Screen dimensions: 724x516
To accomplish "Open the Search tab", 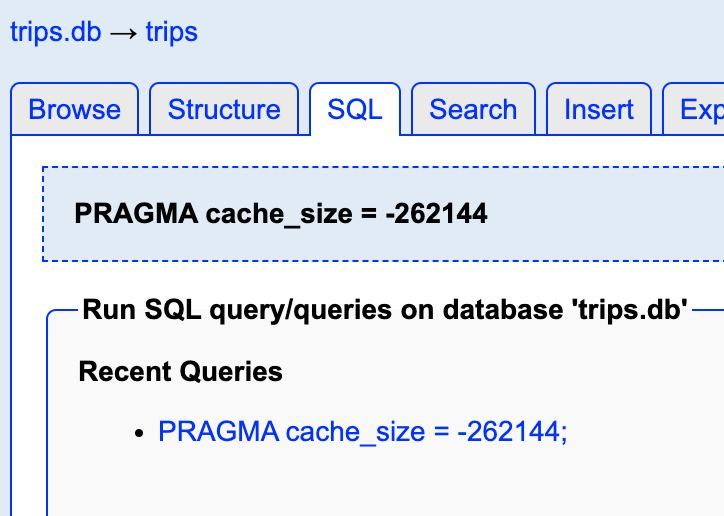I will click(x=473, y=109).
